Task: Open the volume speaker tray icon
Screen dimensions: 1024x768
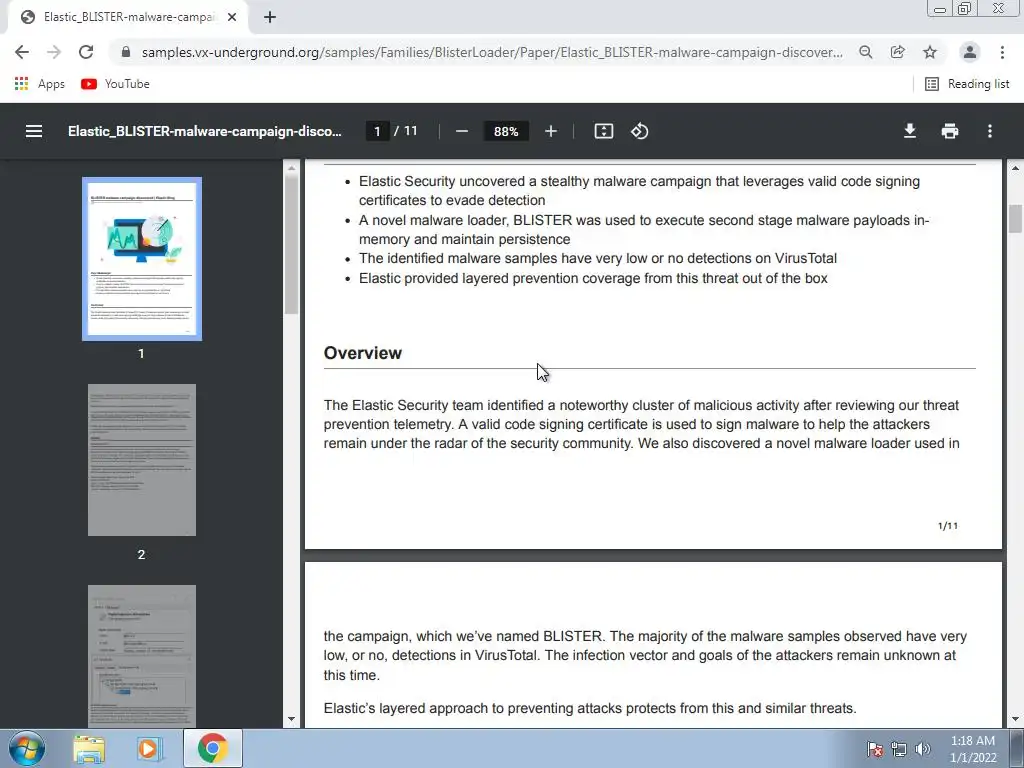Action: click(923, 749)
